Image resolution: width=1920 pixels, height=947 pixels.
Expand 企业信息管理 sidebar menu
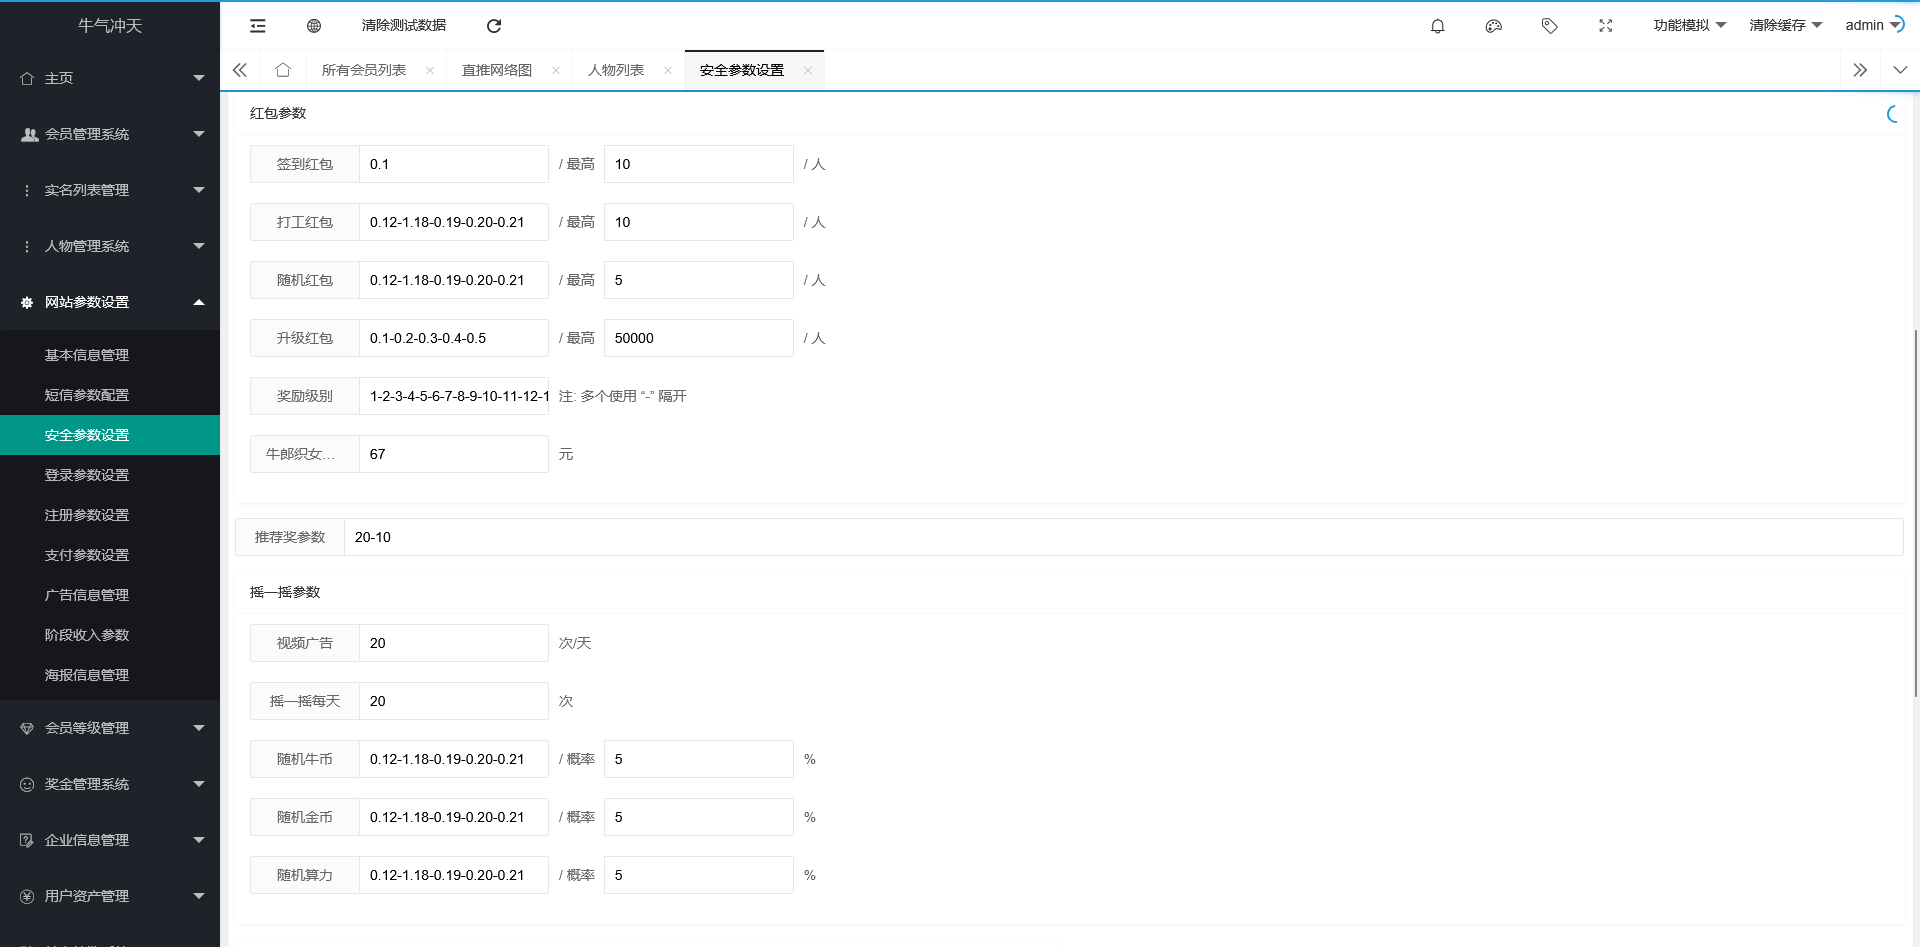point(110,840)
